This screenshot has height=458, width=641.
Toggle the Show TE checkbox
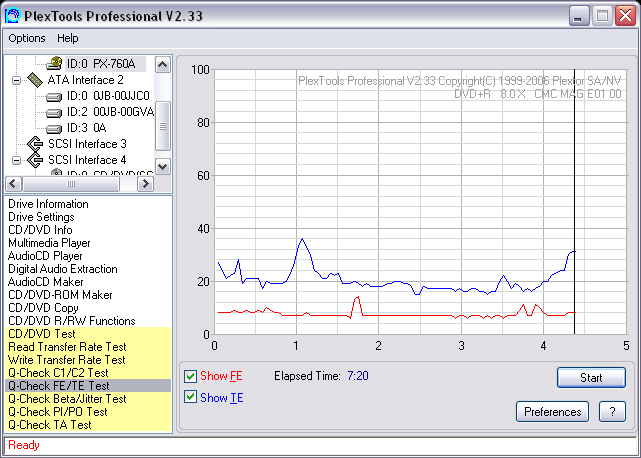[x=190, y=397]
